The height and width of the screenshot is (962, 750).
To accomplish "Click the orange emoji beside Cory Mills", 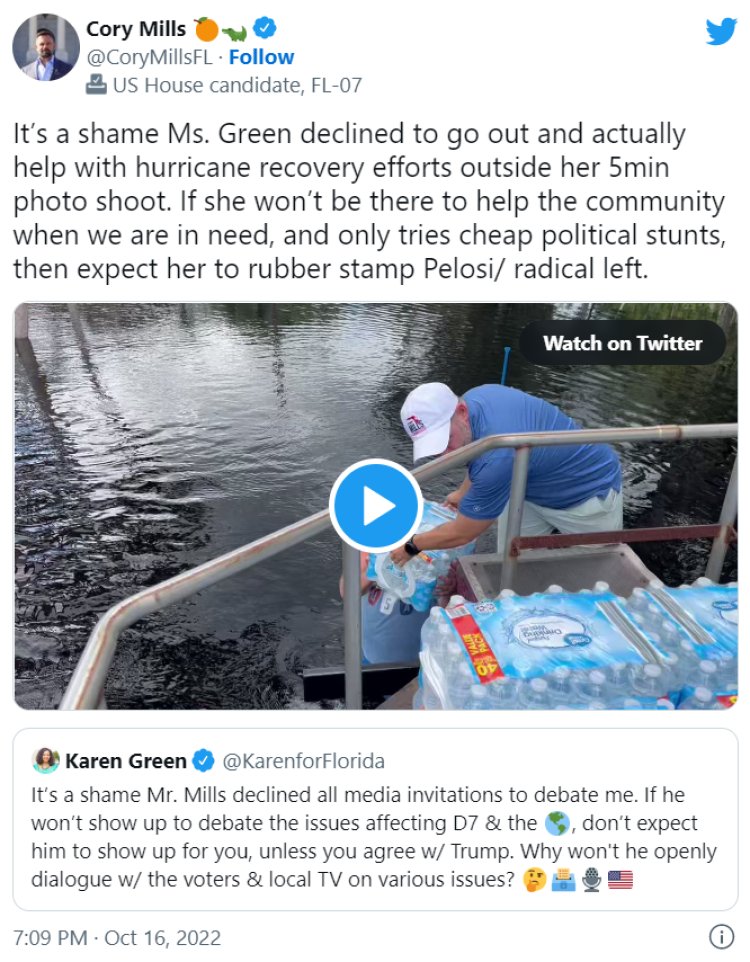I will pos(206,29).
